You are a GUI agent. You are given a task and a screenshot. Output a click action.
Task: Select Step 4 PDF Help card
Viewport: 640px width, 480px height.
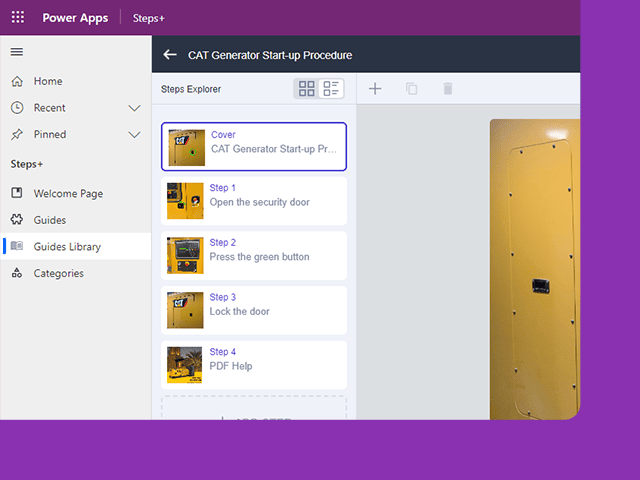pos(254,365)
